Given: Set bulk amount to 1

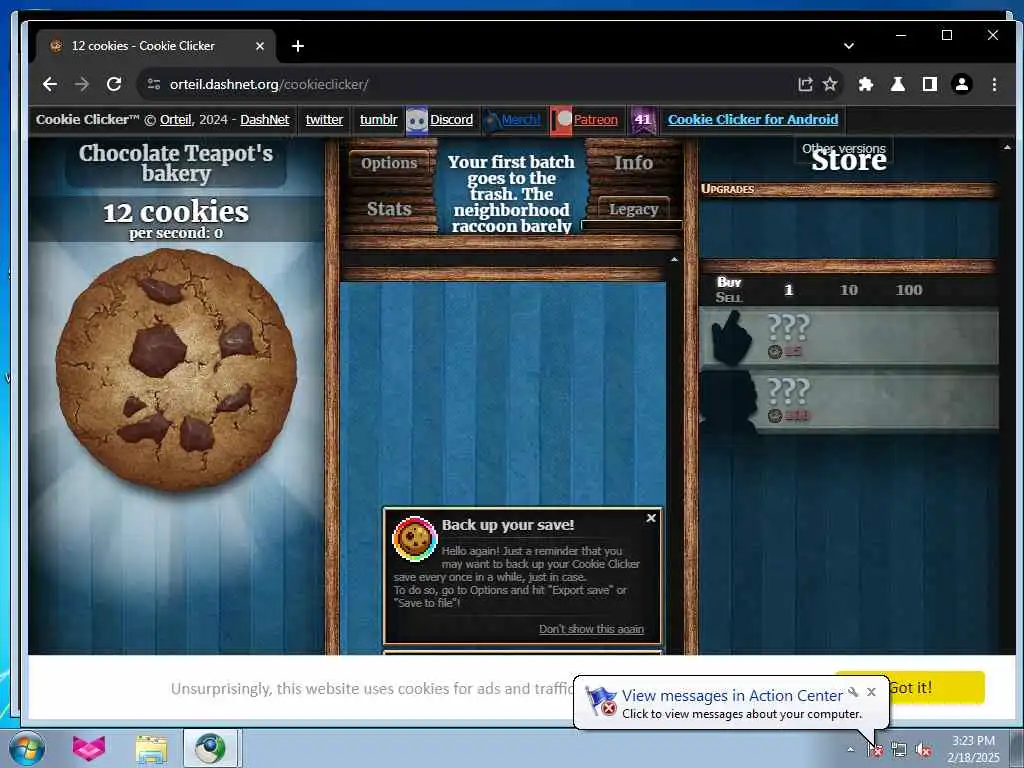Looking at the screenshot, I should click(788, 290).
